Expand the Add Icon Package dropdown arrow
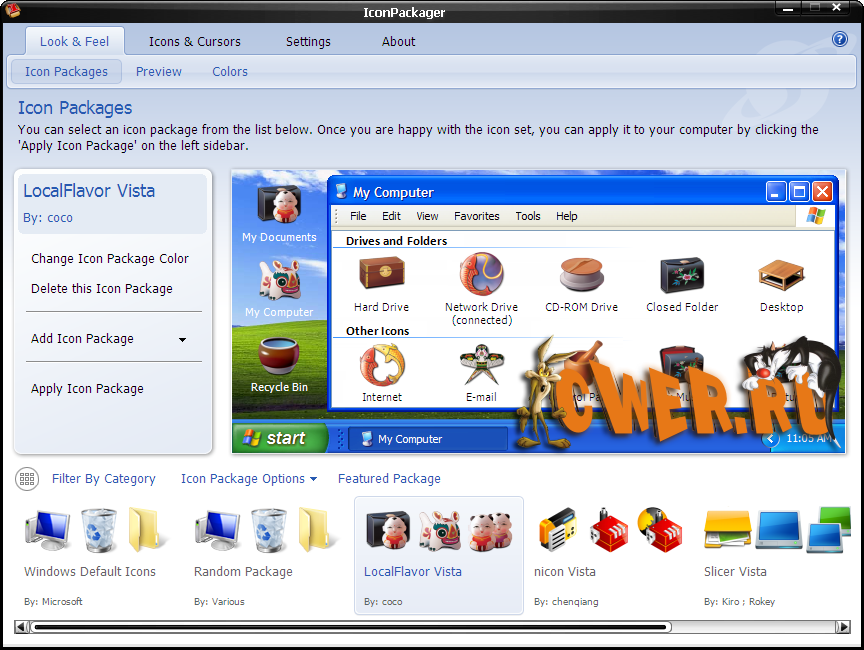The height and width of the screenshot is (650, 864). tap(182, 340)
